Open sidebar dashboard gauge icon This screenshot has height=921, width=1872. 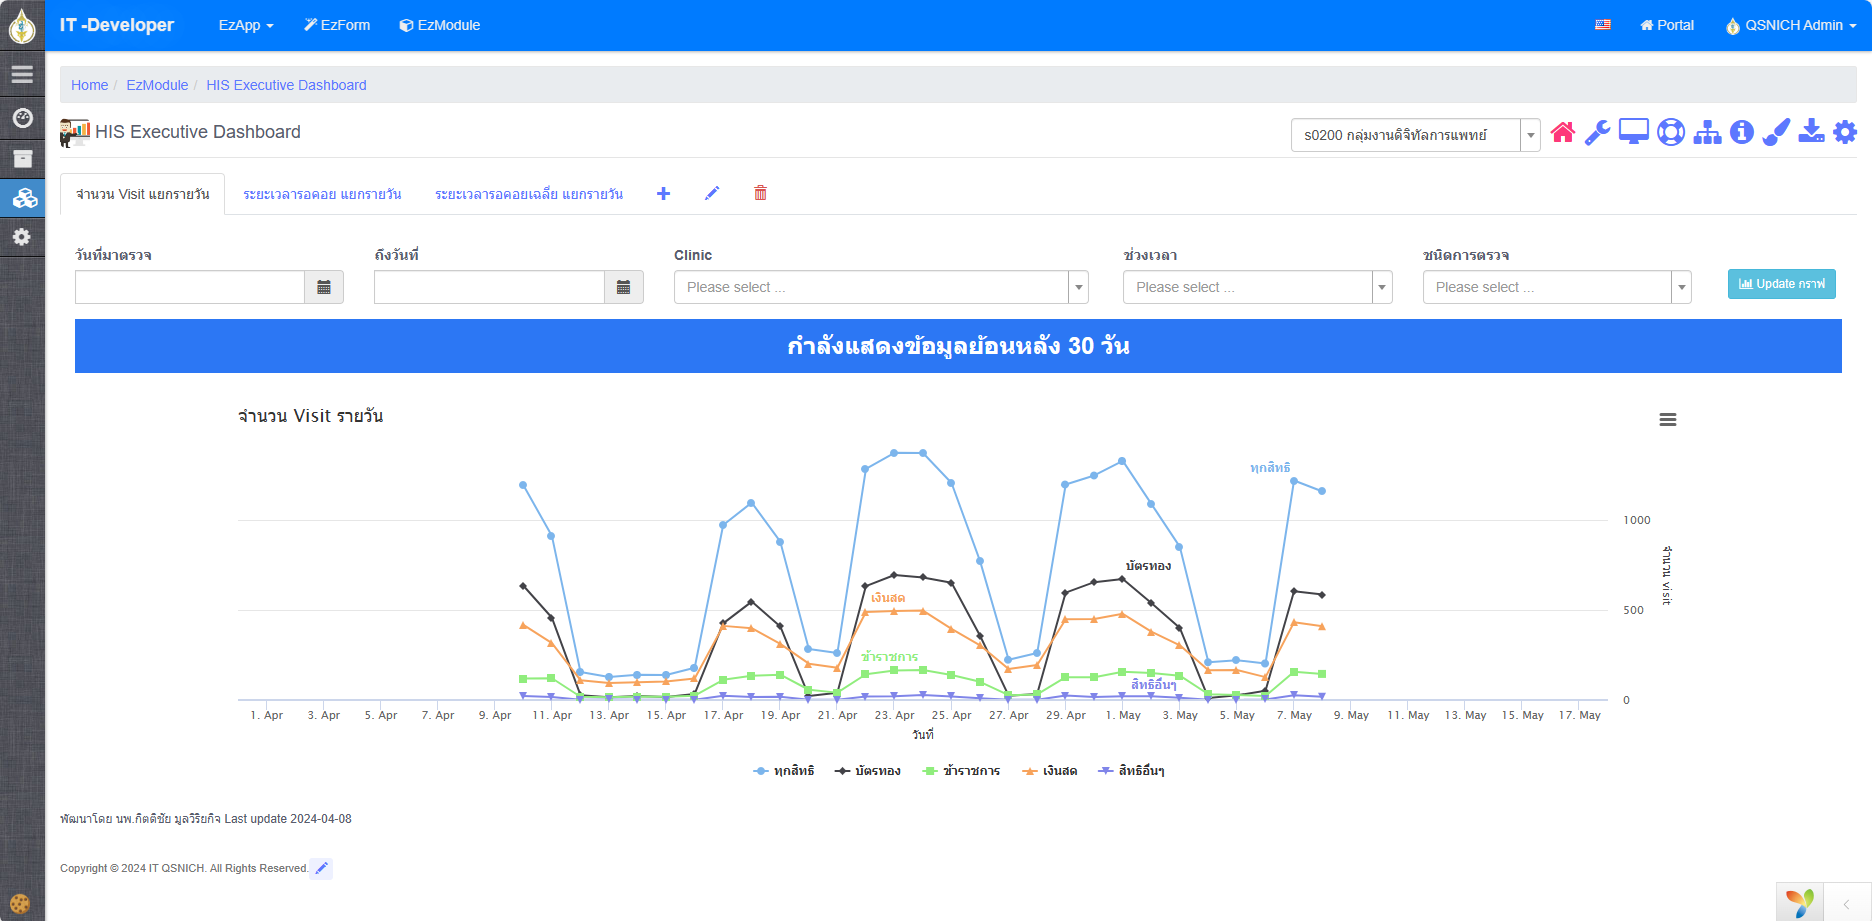pos(22,118)
